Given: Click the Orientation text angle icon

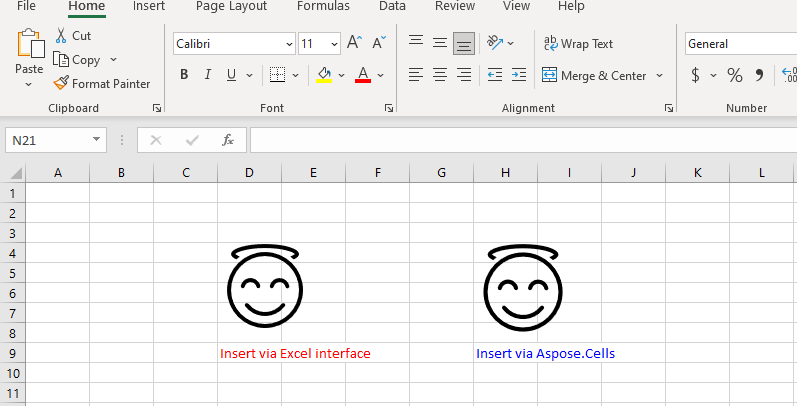Looking at the screenshot, I should click(x=495, y=43).
